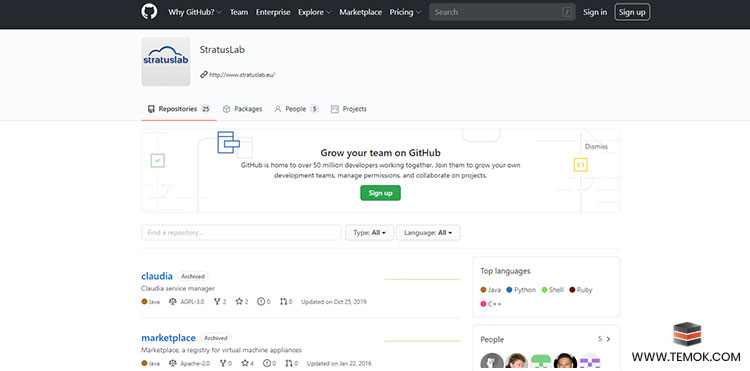Click the marketplace forks icon

(x=222, y=364)
